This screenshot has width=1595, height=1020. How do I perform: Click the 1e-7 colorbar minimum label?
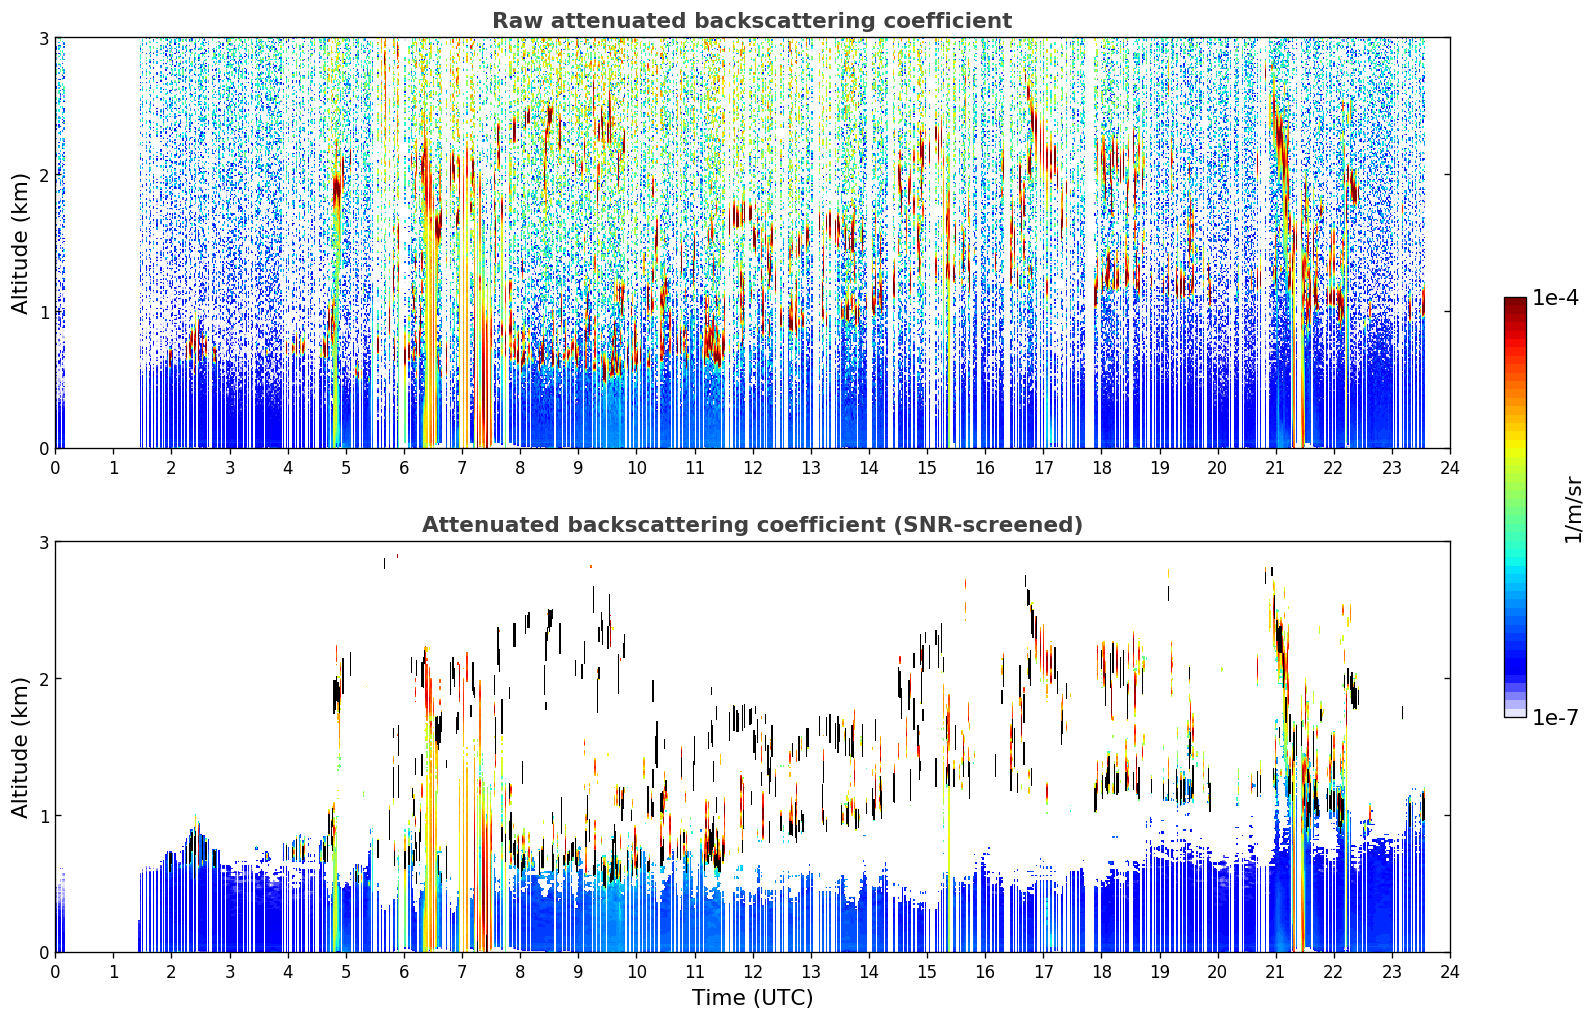tap(1556, 717)
